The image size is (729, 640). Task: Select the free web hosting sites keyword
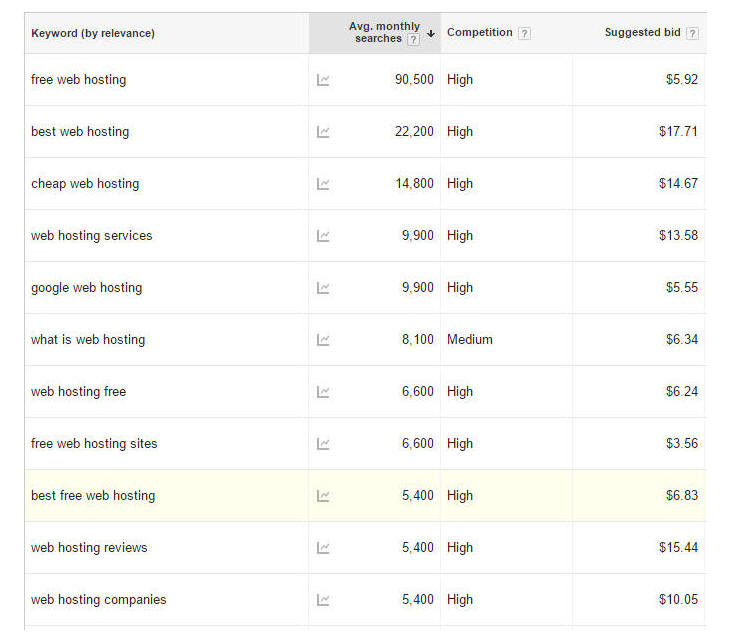click(94, 444)
